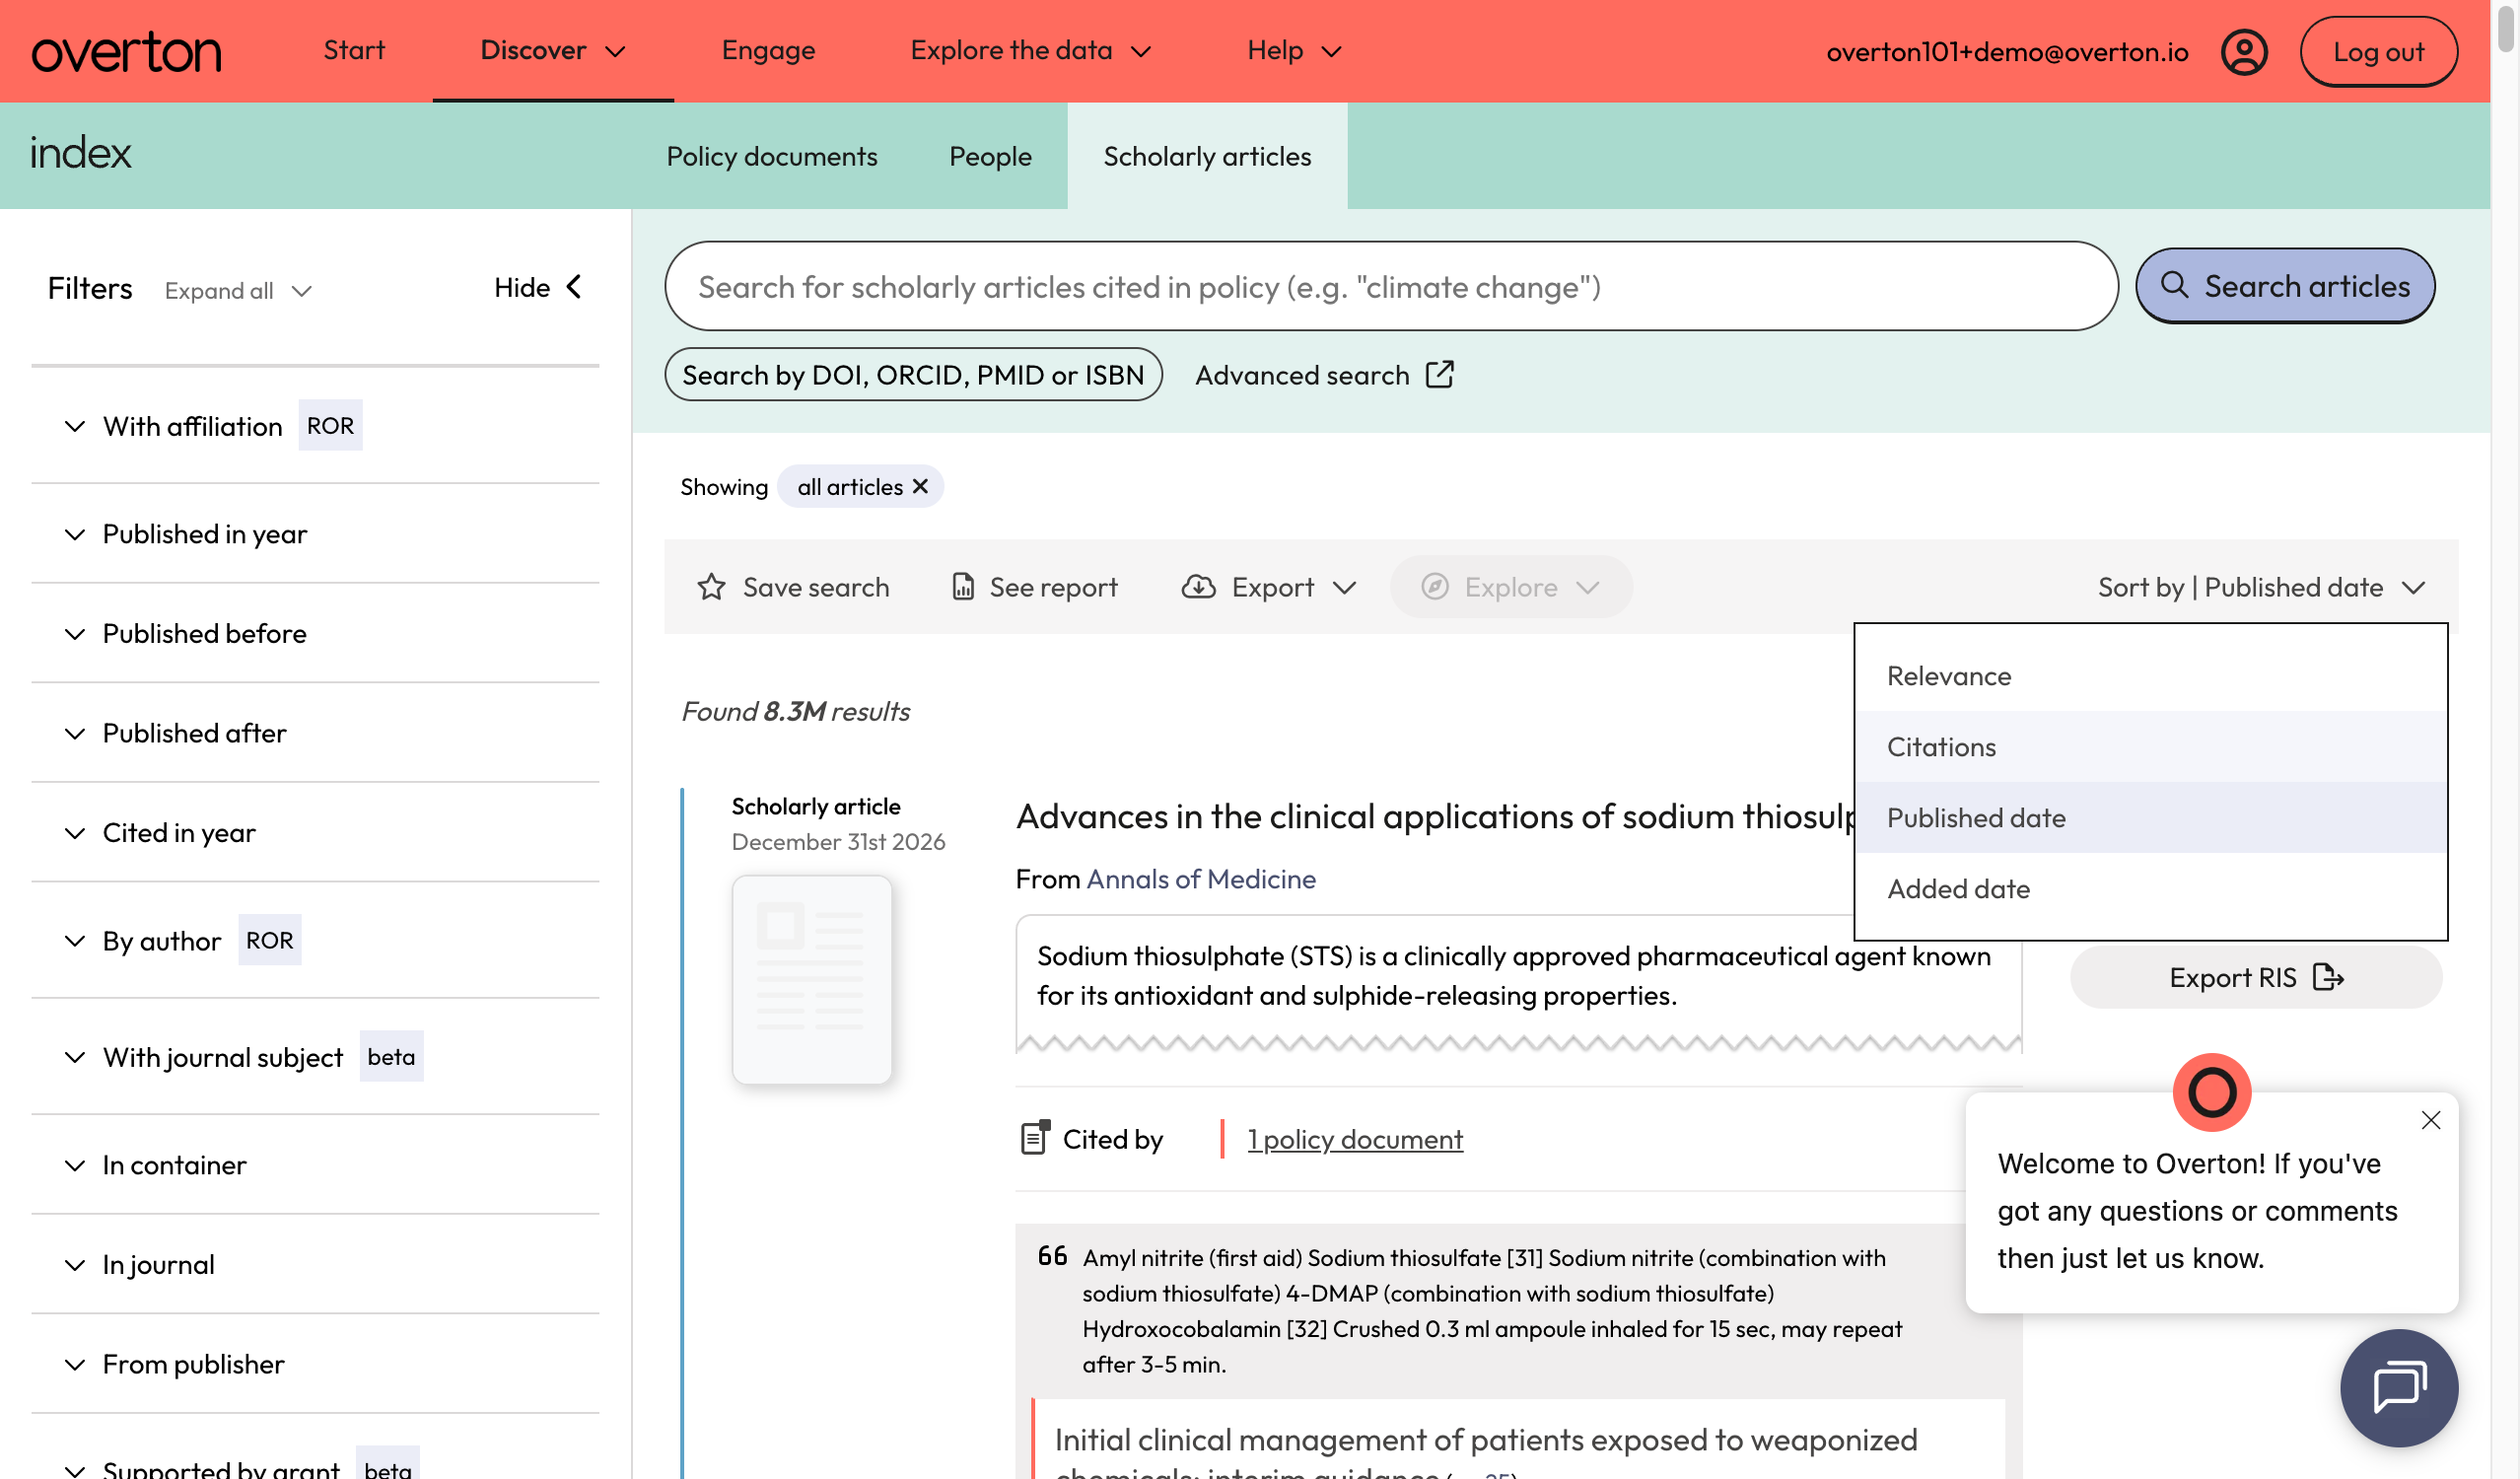Select Added date sort option
The image size is (2520, 1479).
(2150, 889)
